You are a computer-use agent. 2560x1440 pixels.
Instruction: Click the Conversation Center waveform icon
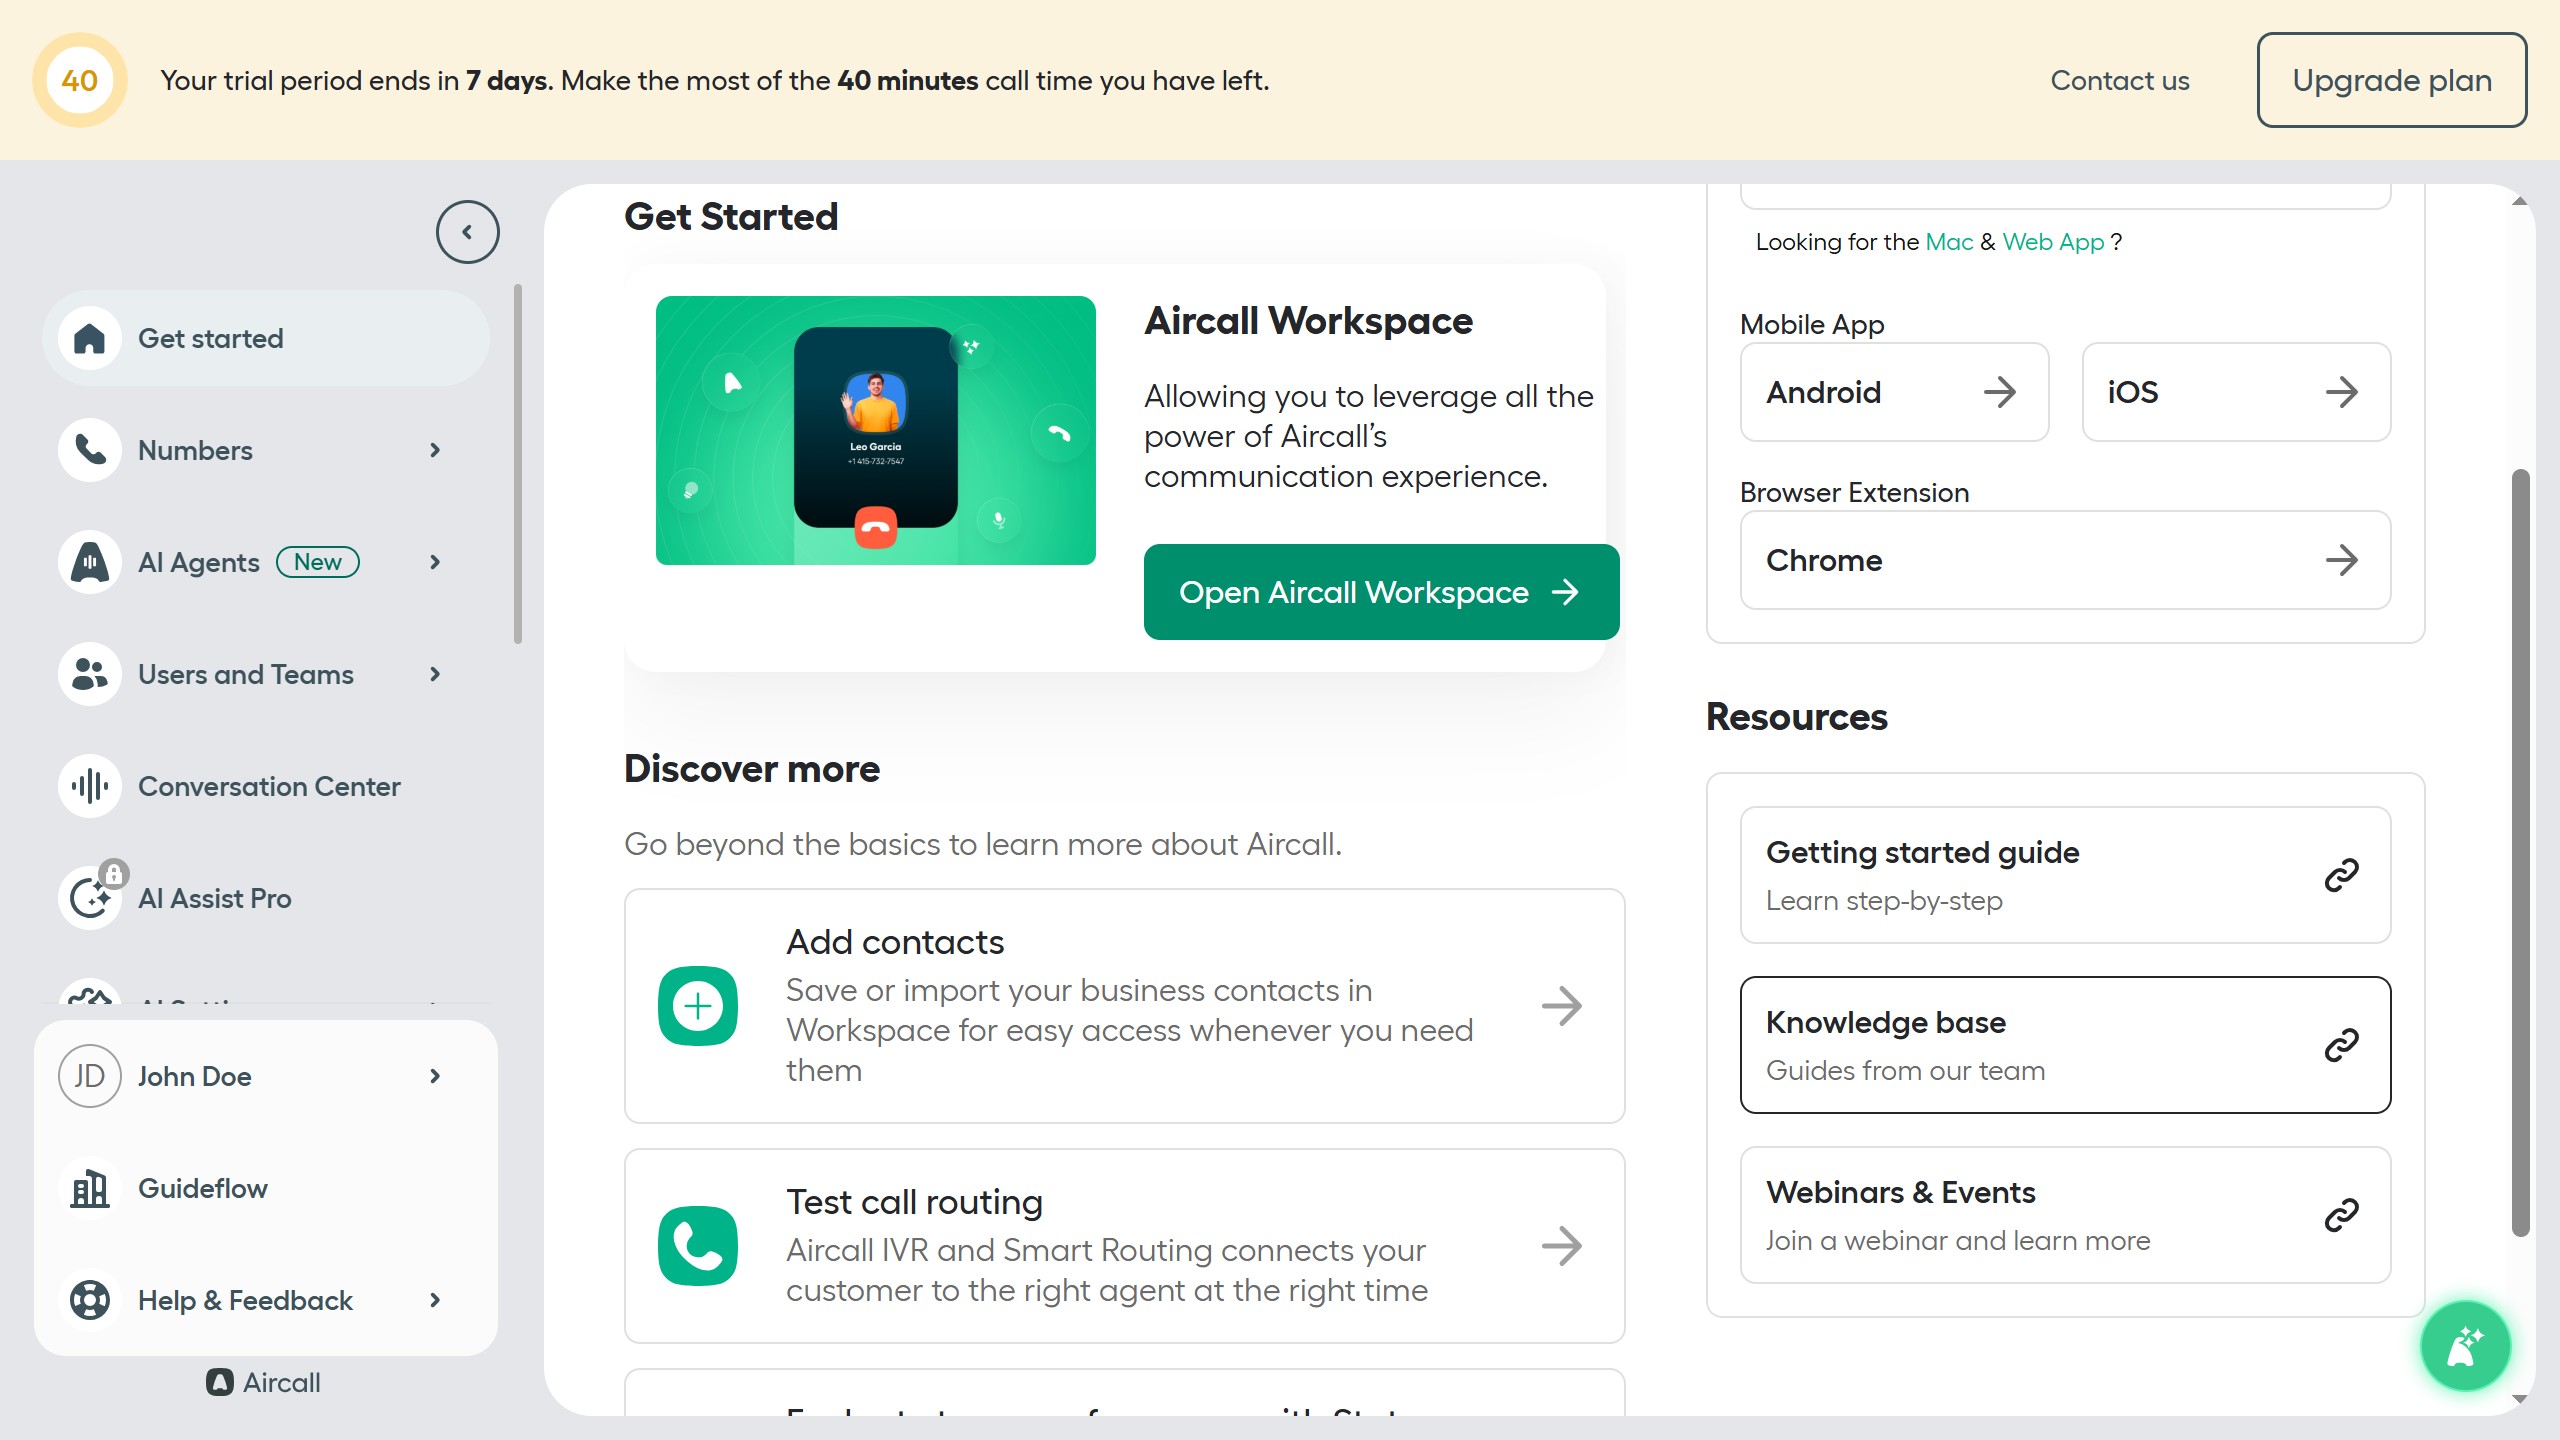pyautogui.click(x=90, y=786)
